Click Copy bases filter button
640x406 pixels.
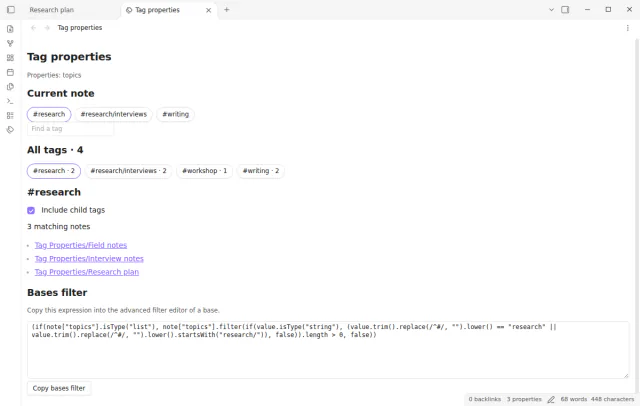[x=59, y=388]
